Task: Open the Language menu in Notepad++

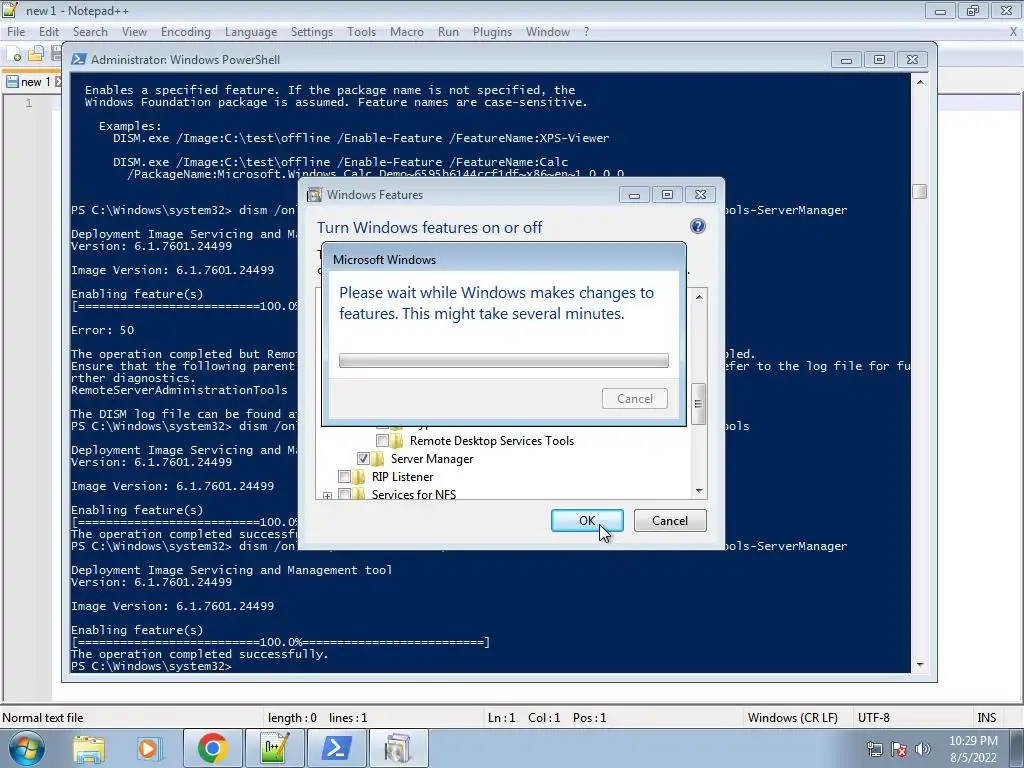Action: (251, 32)
